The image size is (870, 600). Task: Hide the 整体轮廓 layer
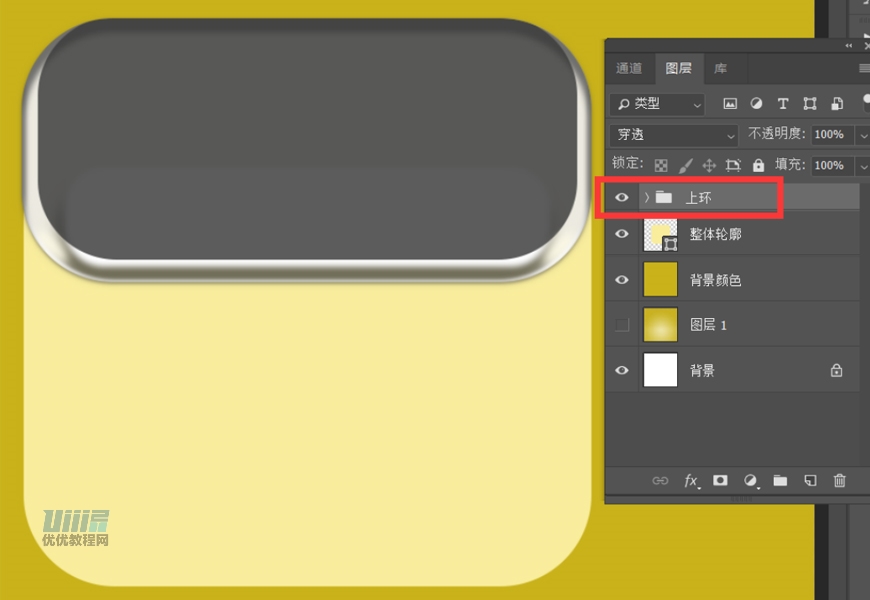coord(622,234)
